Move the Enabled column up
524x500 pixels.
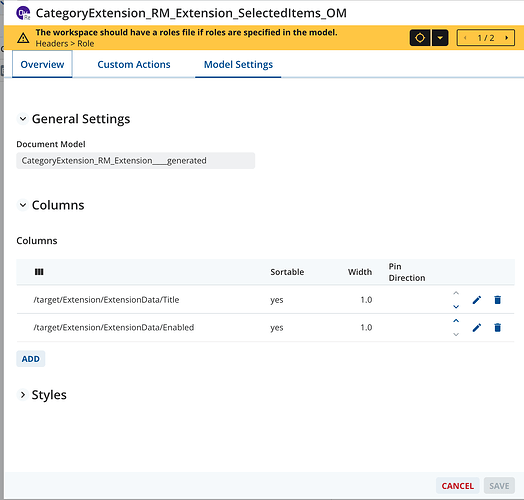pos(456,321)
